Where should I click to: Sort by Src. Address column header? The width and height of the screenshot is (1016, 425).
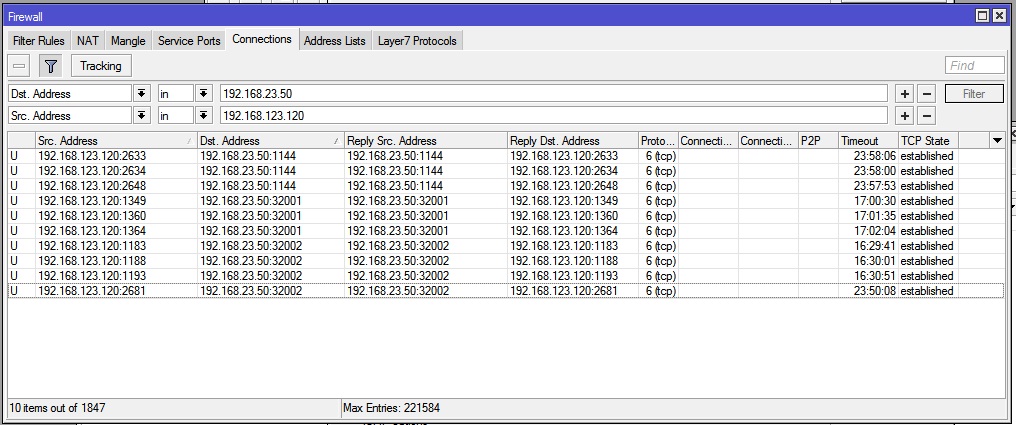point(116,141)
